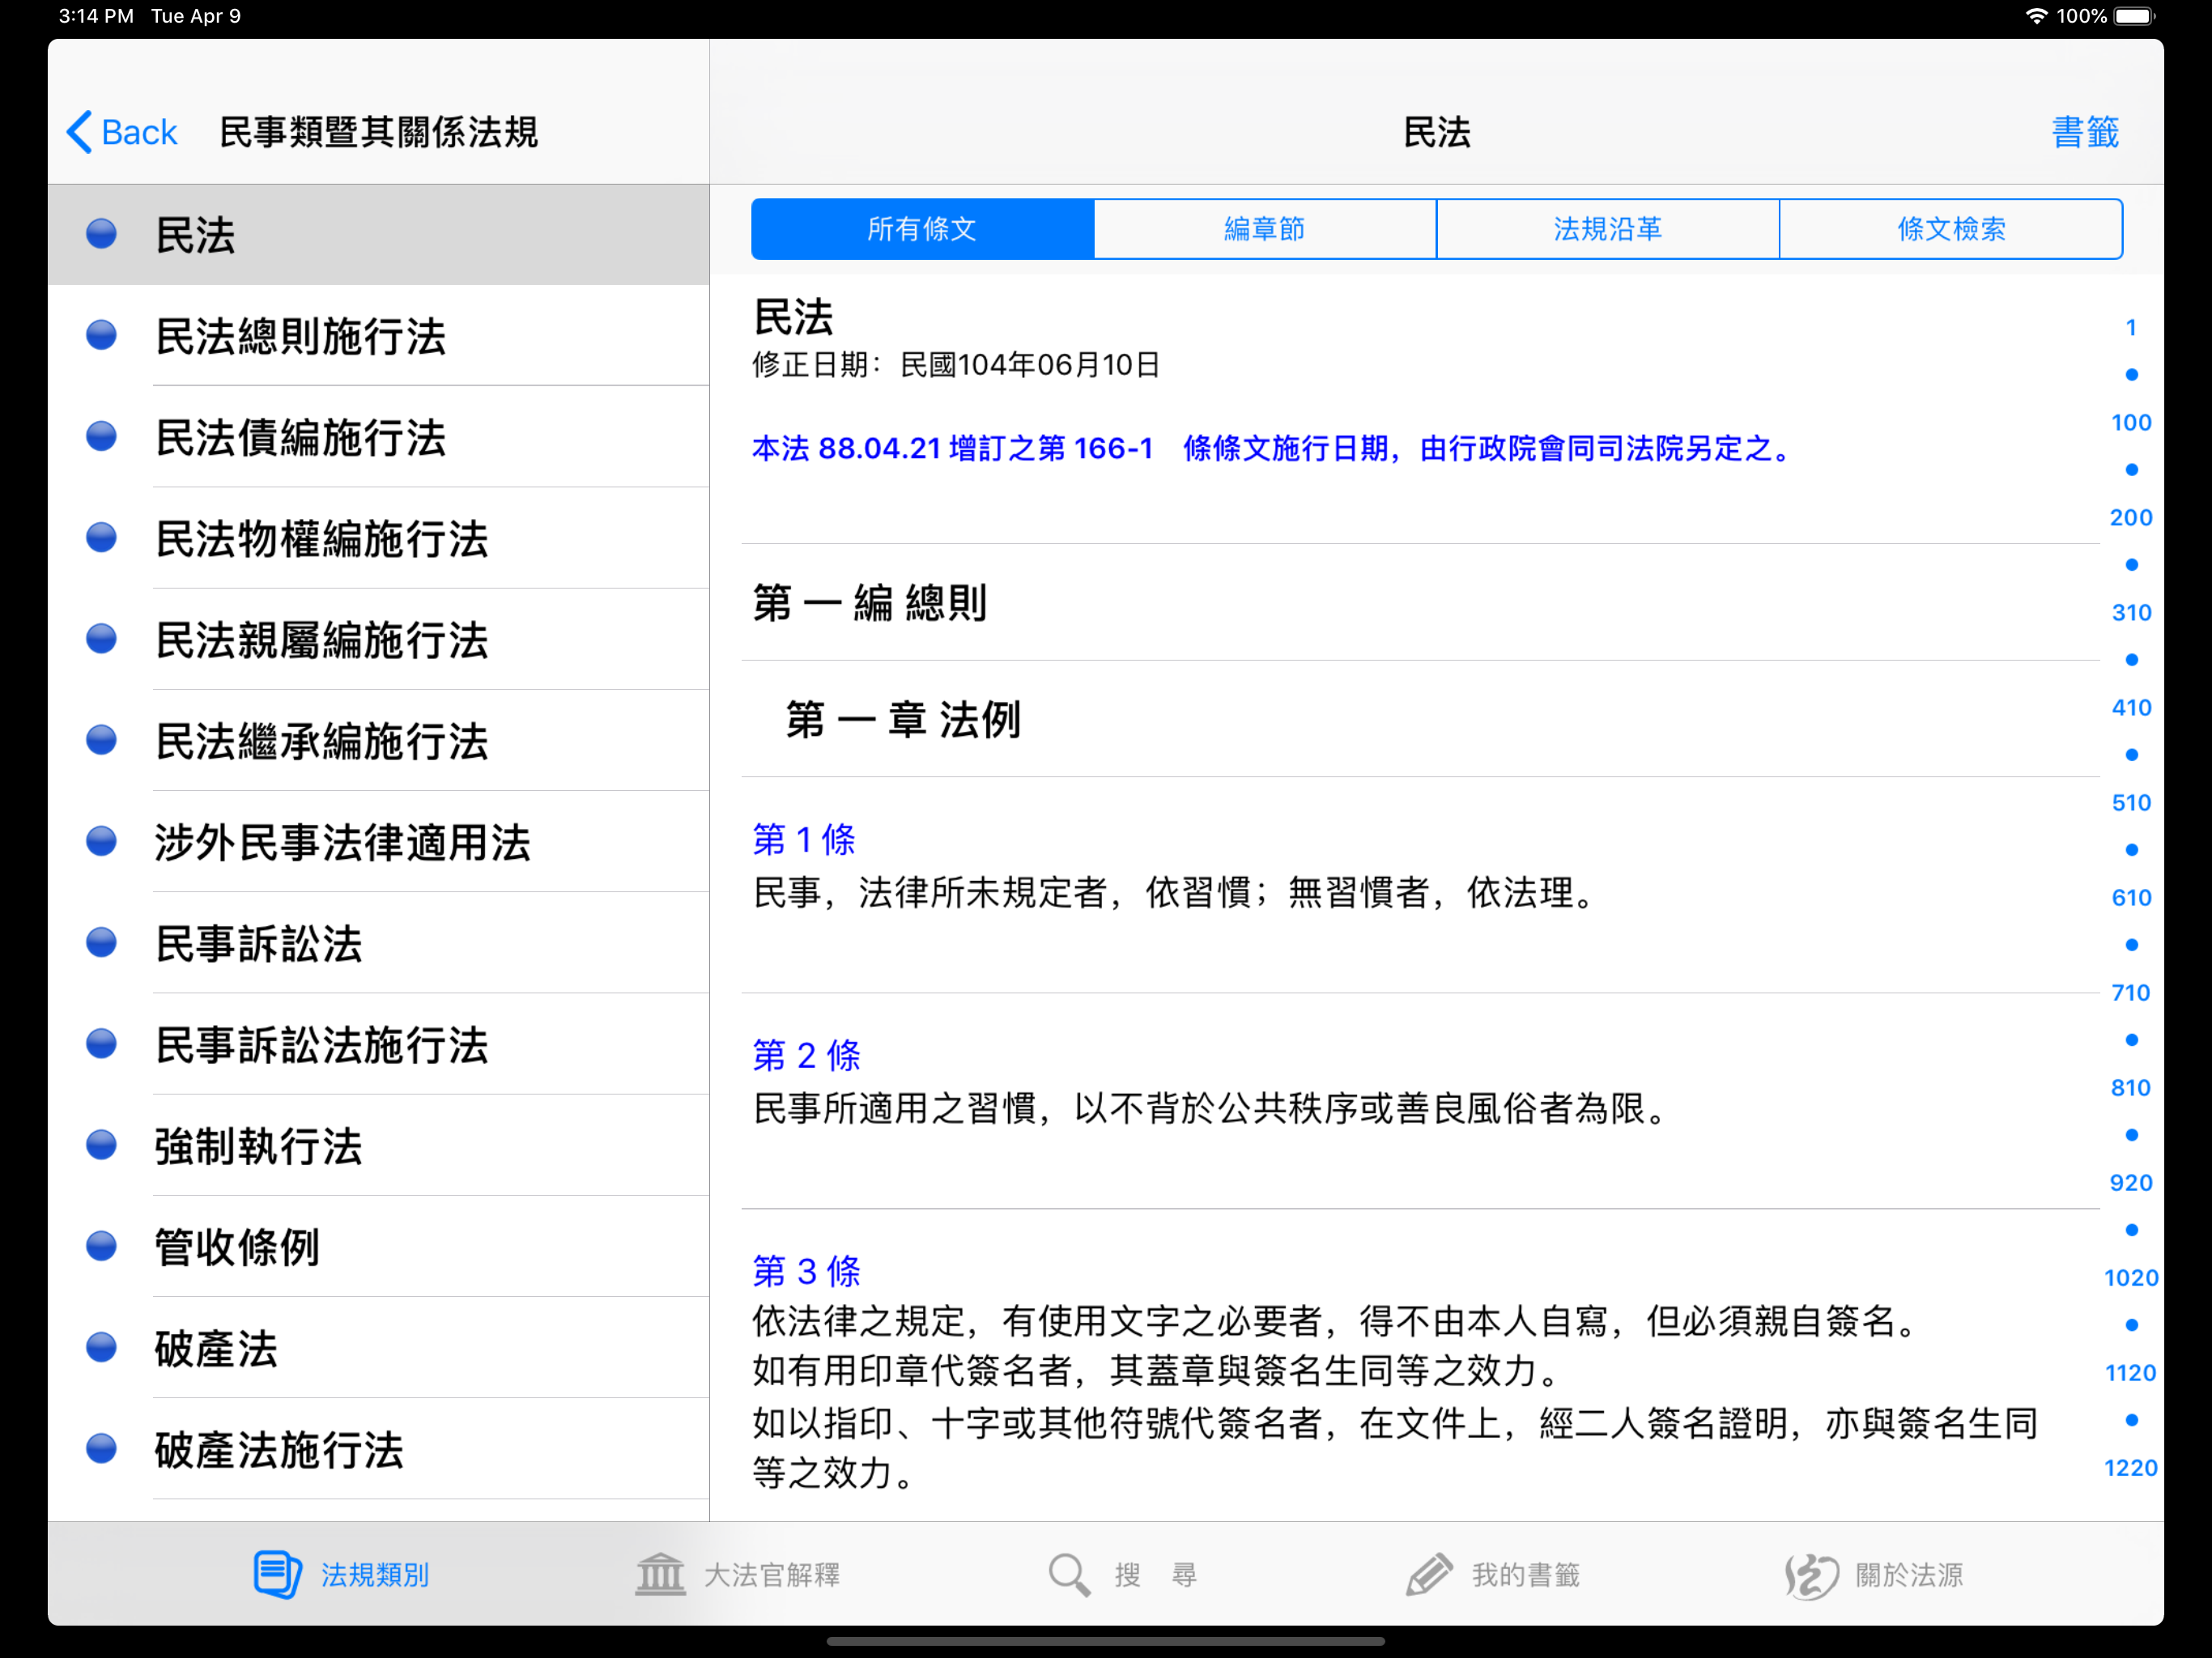The image size is (2212, 1658).
Task: Tap the magnifying glass 搜尋 icon
Action: (x=1069, y=1575)
